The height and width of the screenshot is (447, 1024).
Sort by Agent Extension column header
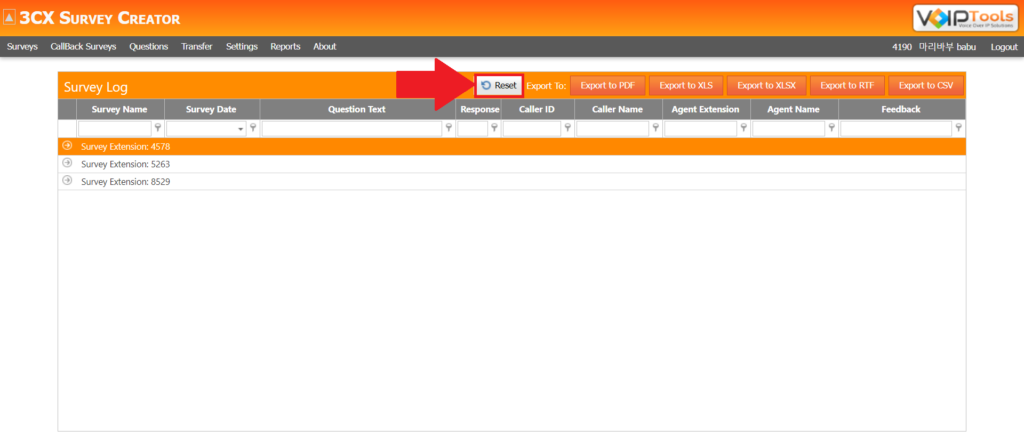point(707,109)
